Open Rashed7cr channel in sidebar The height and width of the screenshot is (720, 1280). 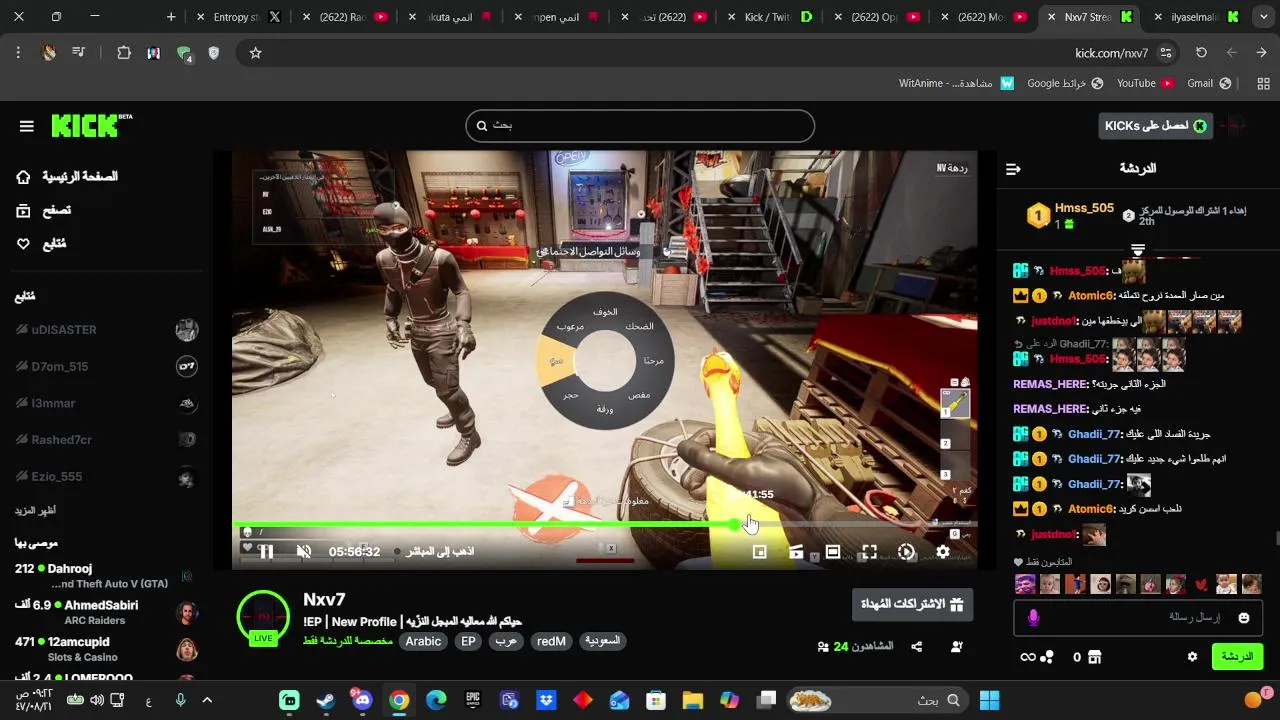pyautogui.click(x=106, y=440)
